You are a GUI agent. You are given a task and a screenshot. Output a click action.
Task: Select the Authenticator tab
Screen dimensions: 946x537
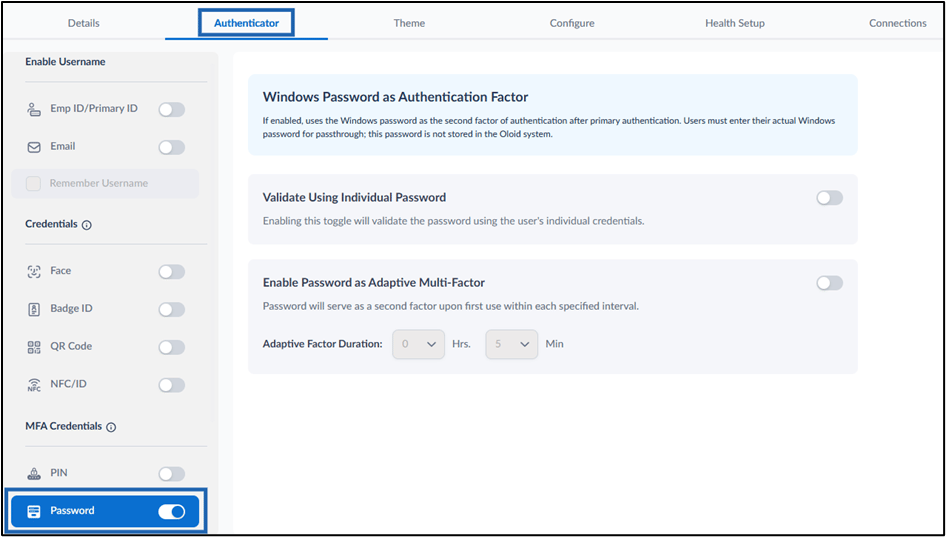coord(246,23)
